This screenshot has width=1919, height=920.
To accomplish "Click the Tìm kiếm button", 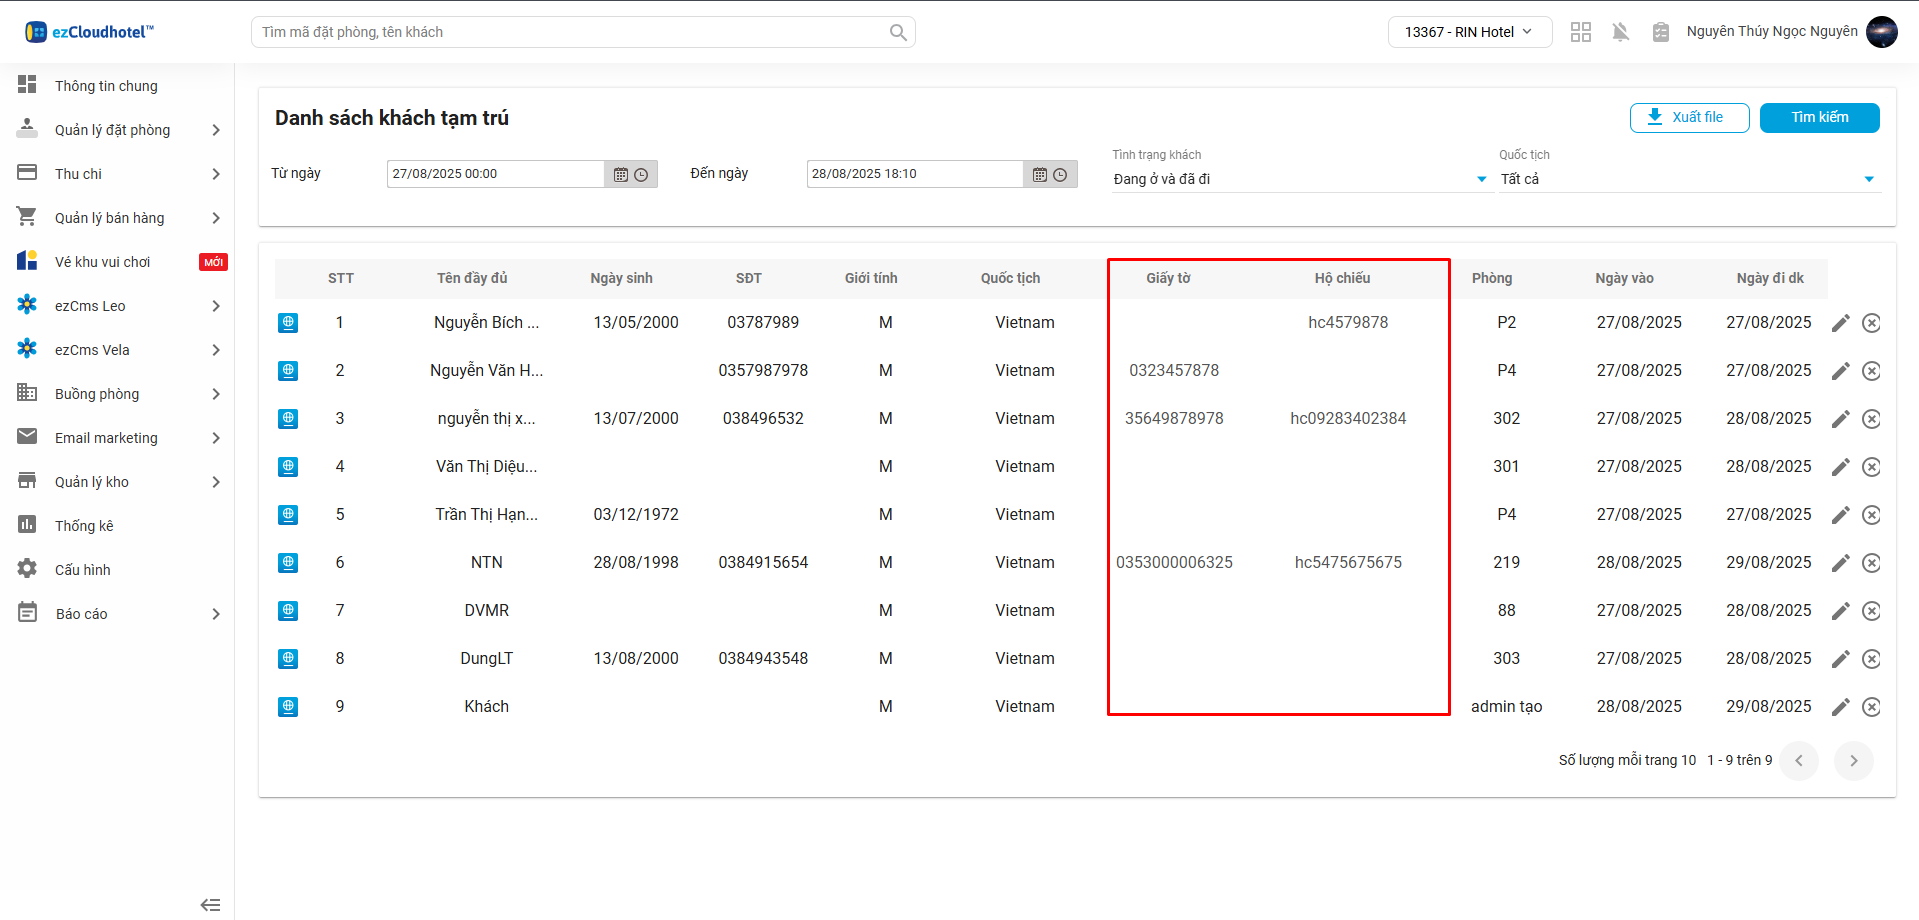I will coord(1819,117).
